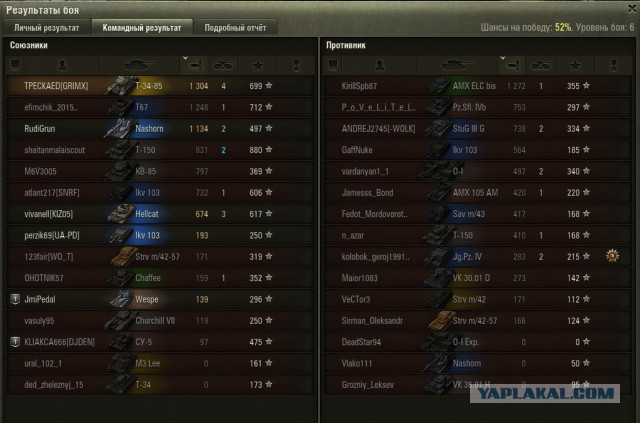Select enemy player vardanyan1_1

tap(365, 171)
